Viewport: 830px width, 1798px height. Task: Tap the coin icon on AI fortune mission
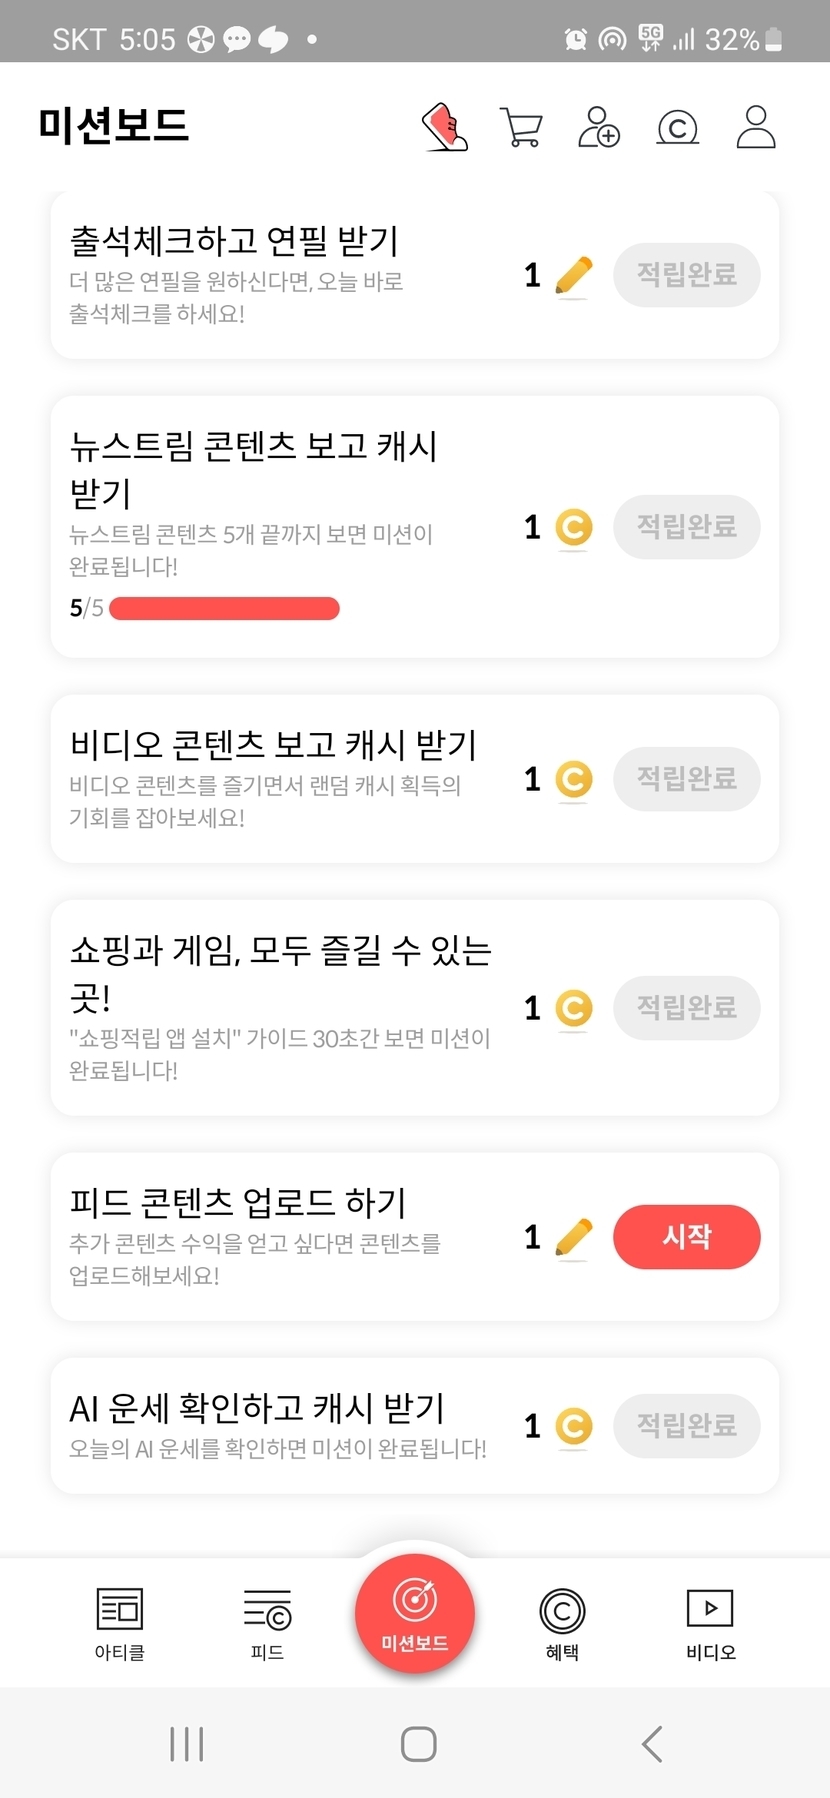574,1426
